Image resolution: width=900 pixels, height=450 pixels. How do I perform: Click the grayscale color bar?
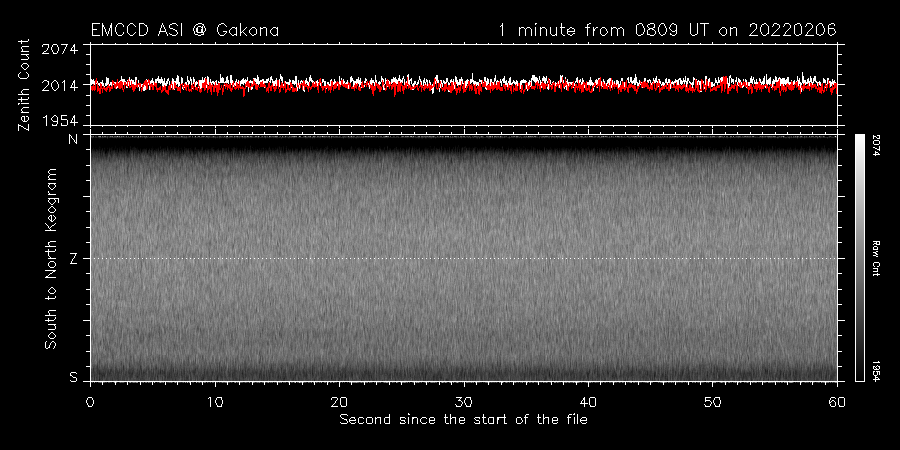859,258
